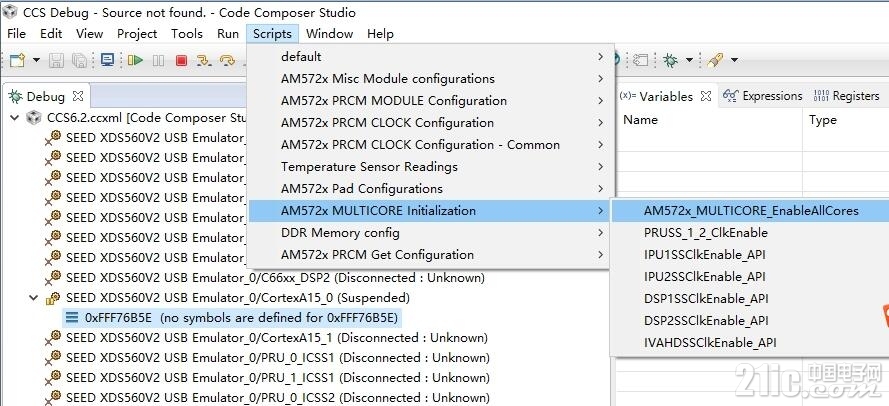Click the Step Over arrow icon

click(227, 60)
